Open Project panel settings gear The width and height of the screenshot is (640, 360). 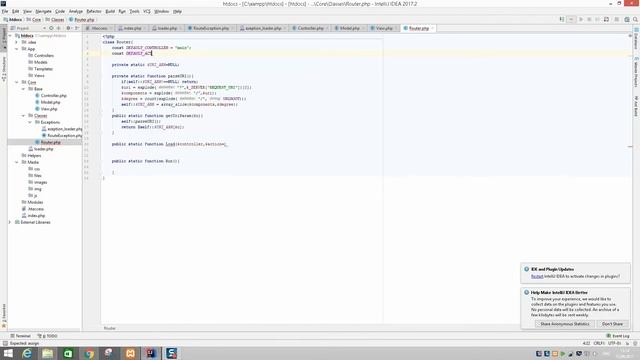tap(68, 28)
